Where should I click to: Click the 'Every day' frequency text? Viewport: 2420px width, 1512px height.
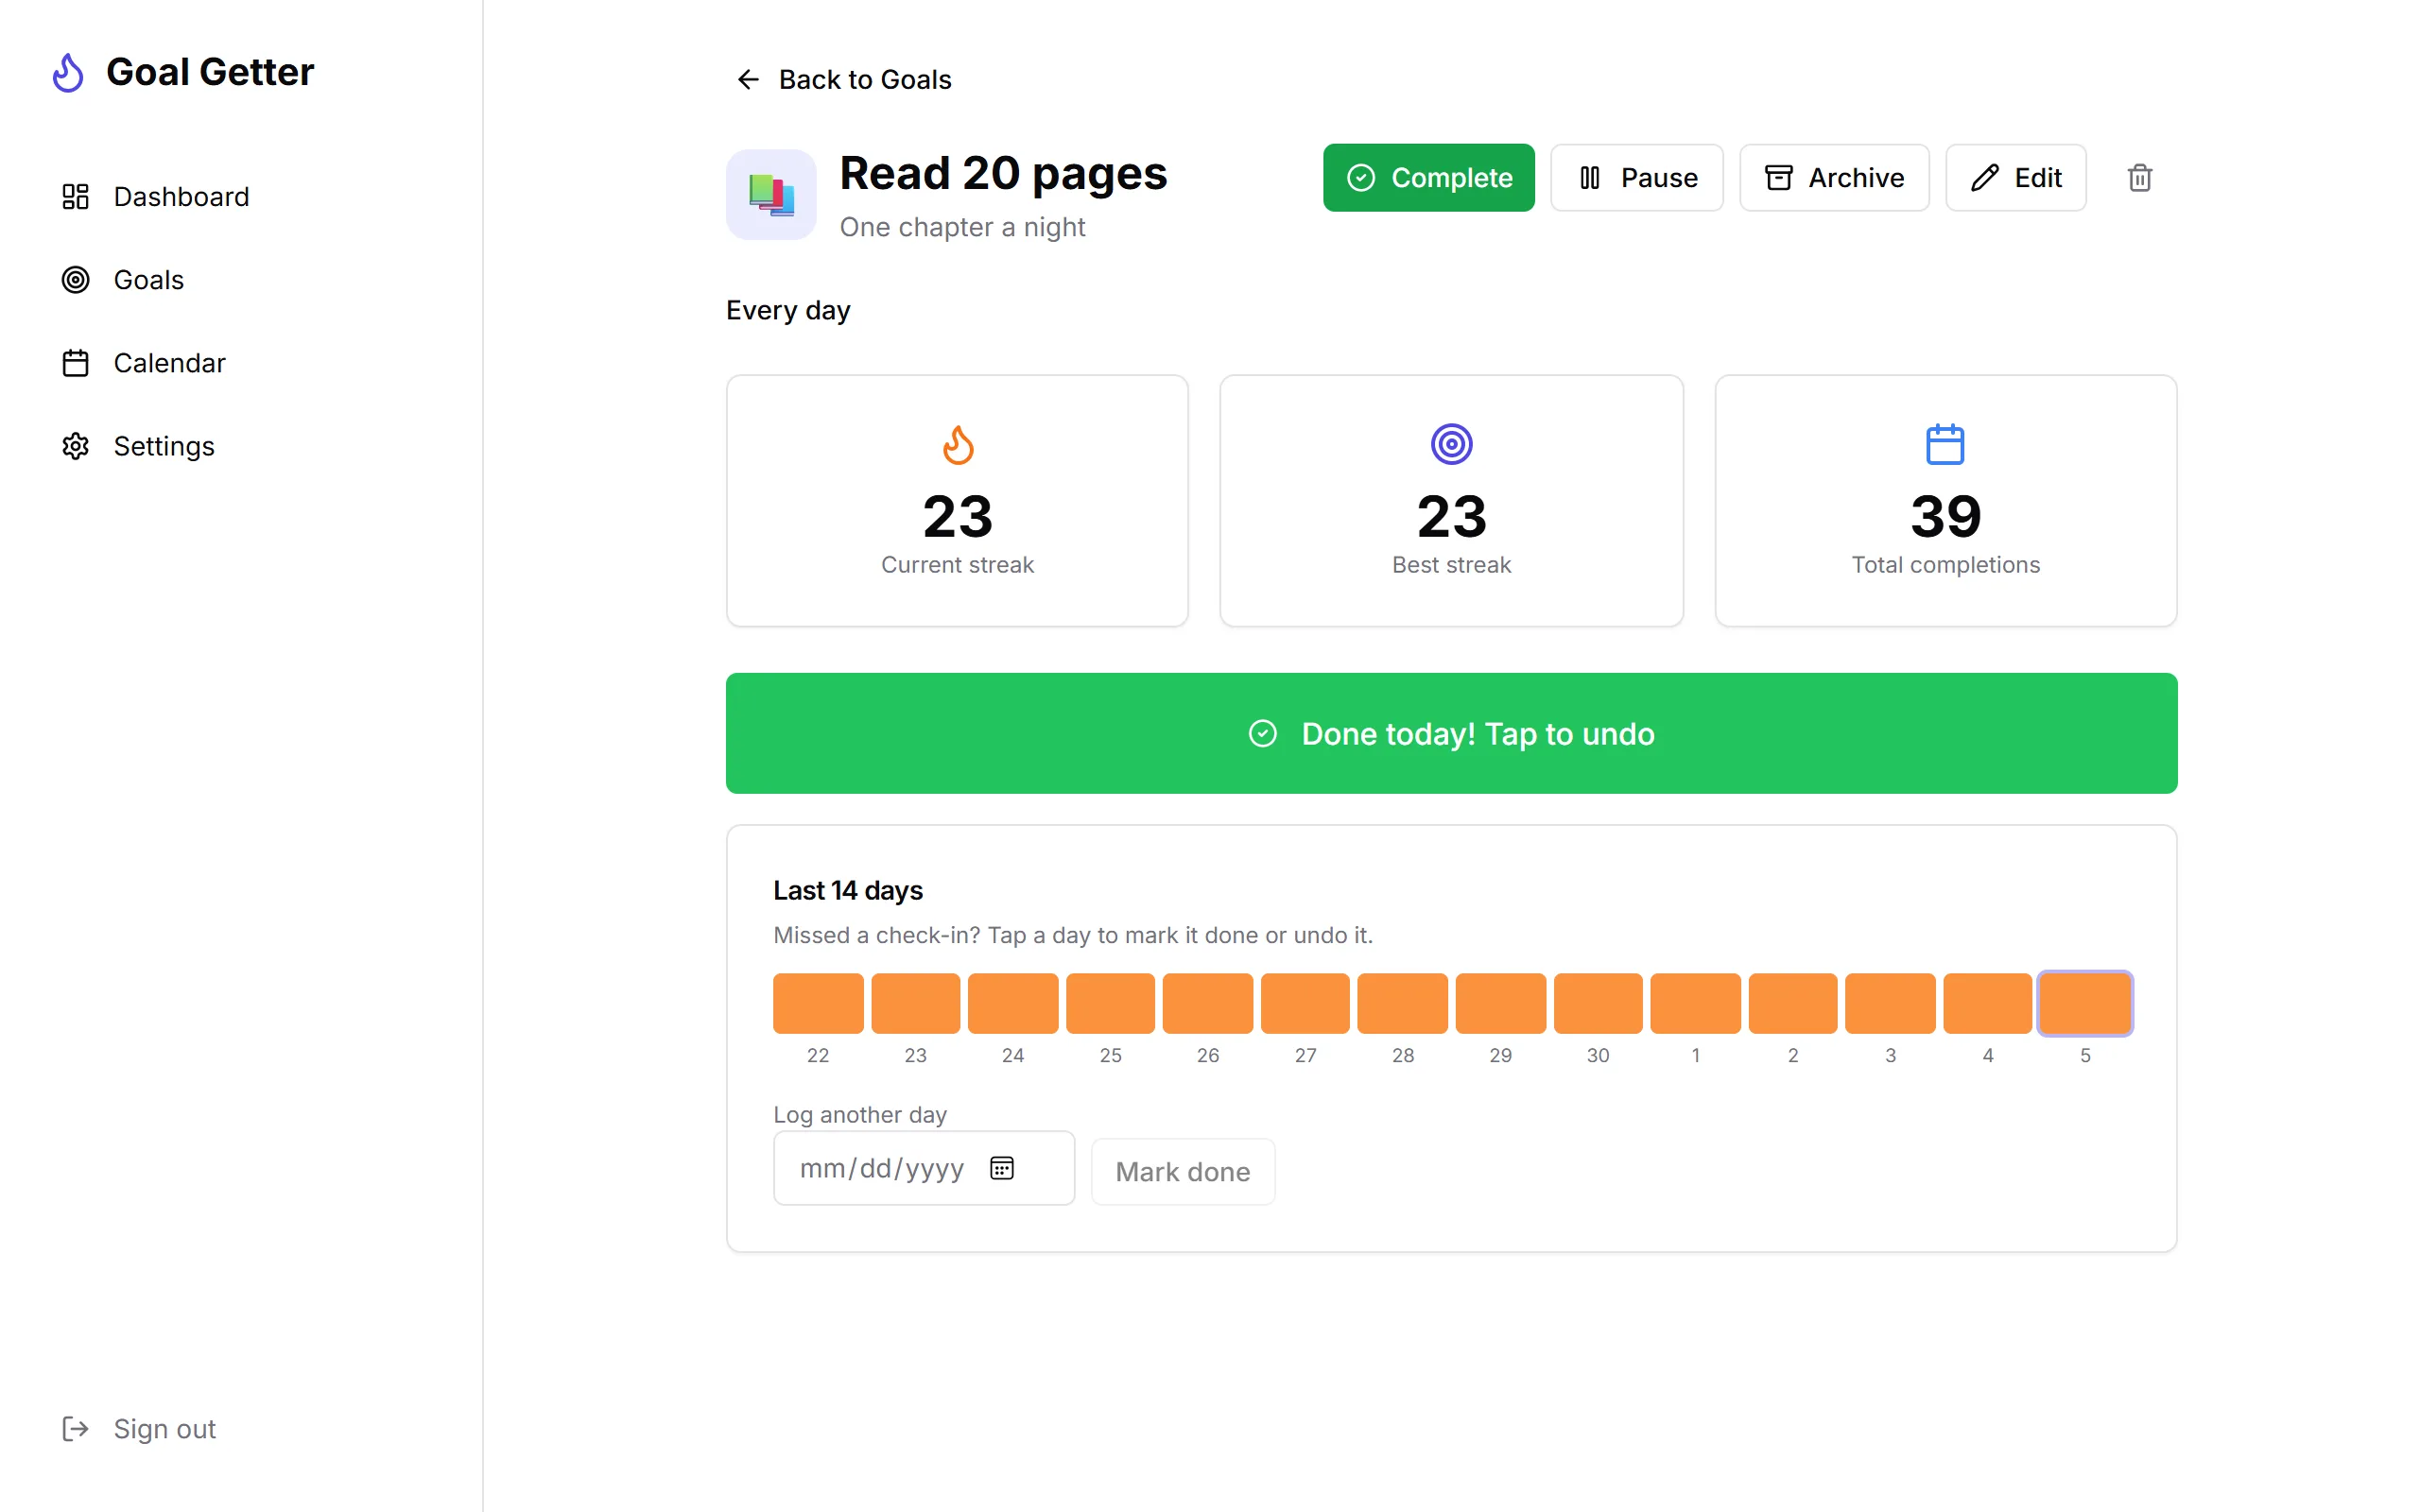[788, 310]
